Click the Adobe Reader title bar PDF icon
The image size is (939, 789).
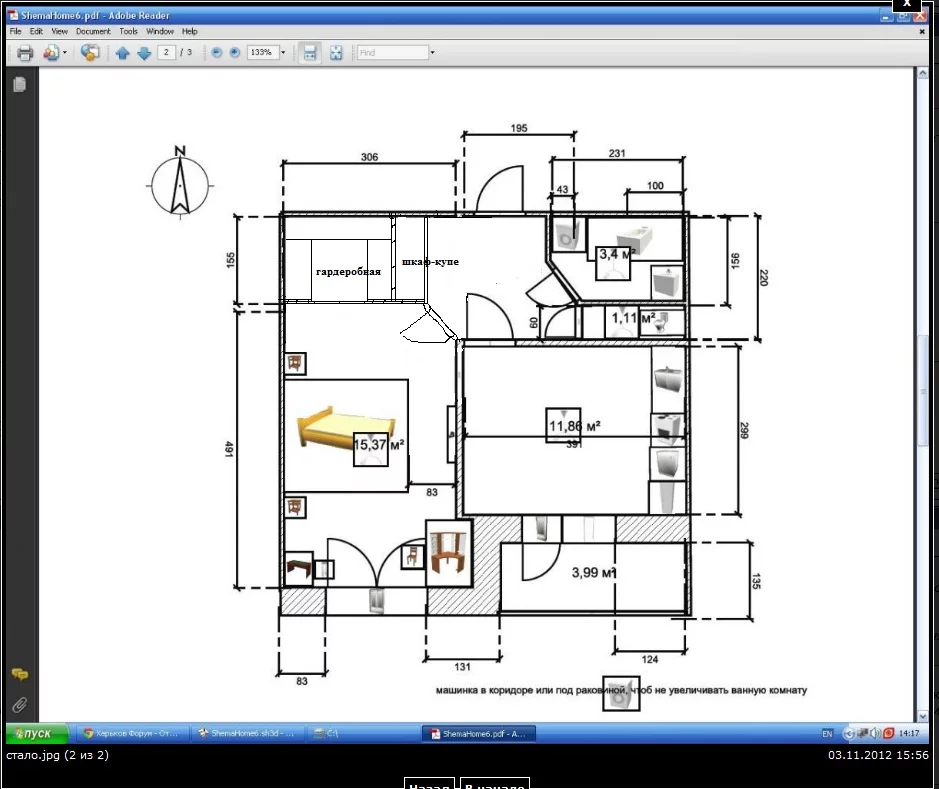13,16
